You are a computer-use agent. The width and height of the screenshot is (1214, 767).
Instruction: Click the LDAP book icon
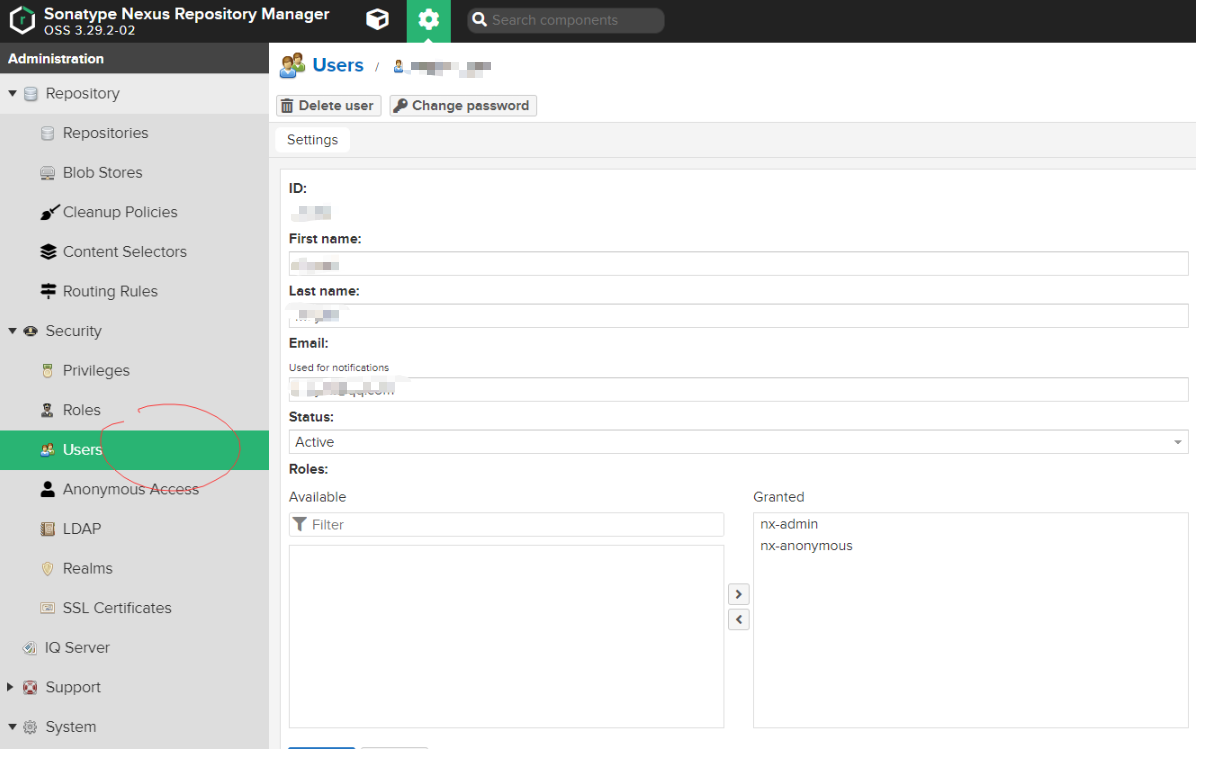(x=47, y=529)
